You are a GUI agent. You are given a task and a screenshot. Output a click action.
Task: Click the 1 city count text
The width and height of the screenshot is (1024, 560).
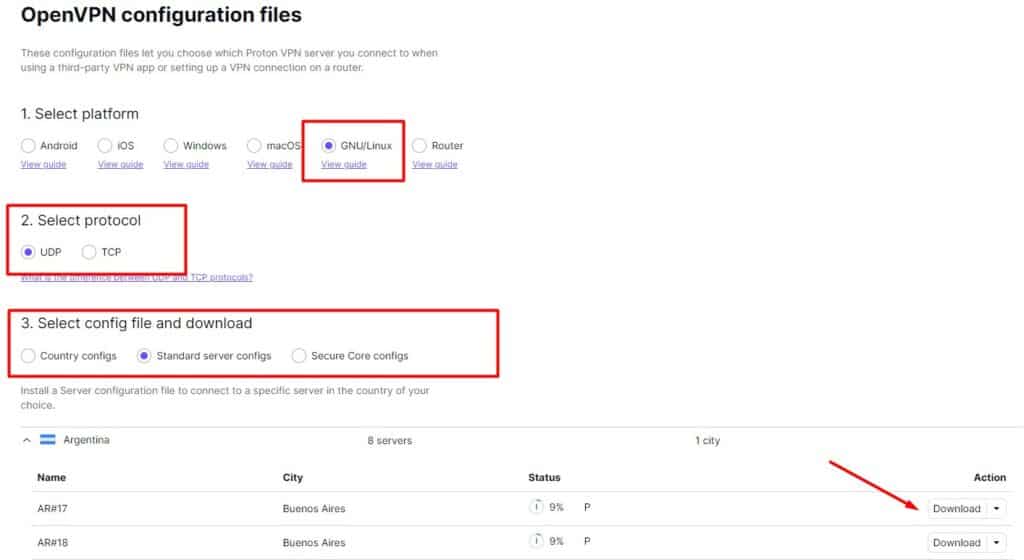click(x=707, y=441)
